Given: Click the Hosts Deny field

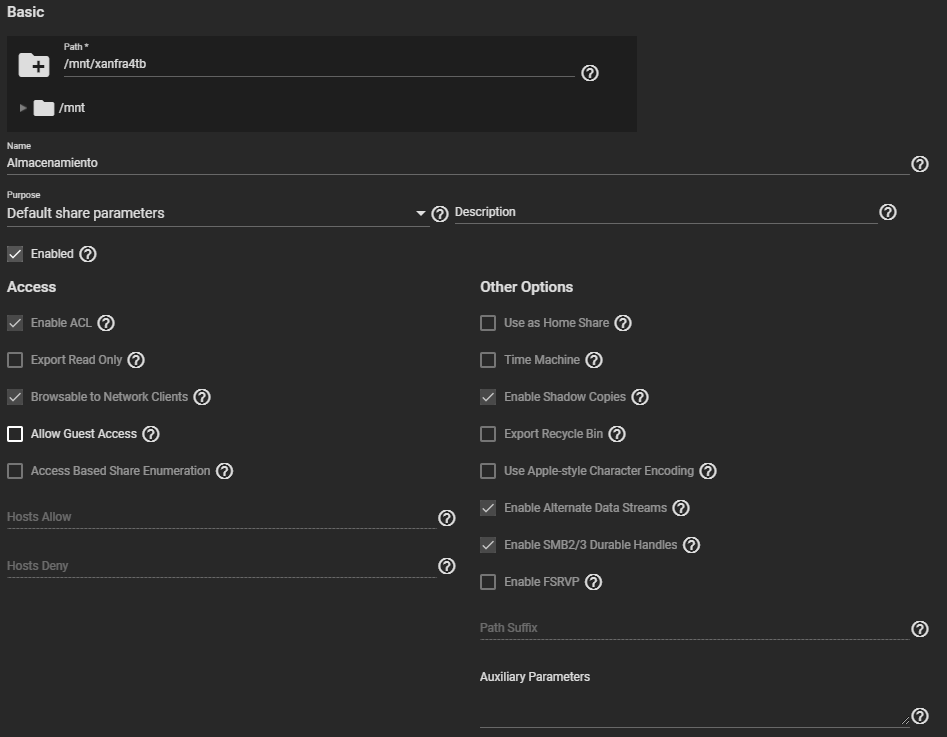Looking at the screenshot, I should pyautogui.click(x=221, y=566).
